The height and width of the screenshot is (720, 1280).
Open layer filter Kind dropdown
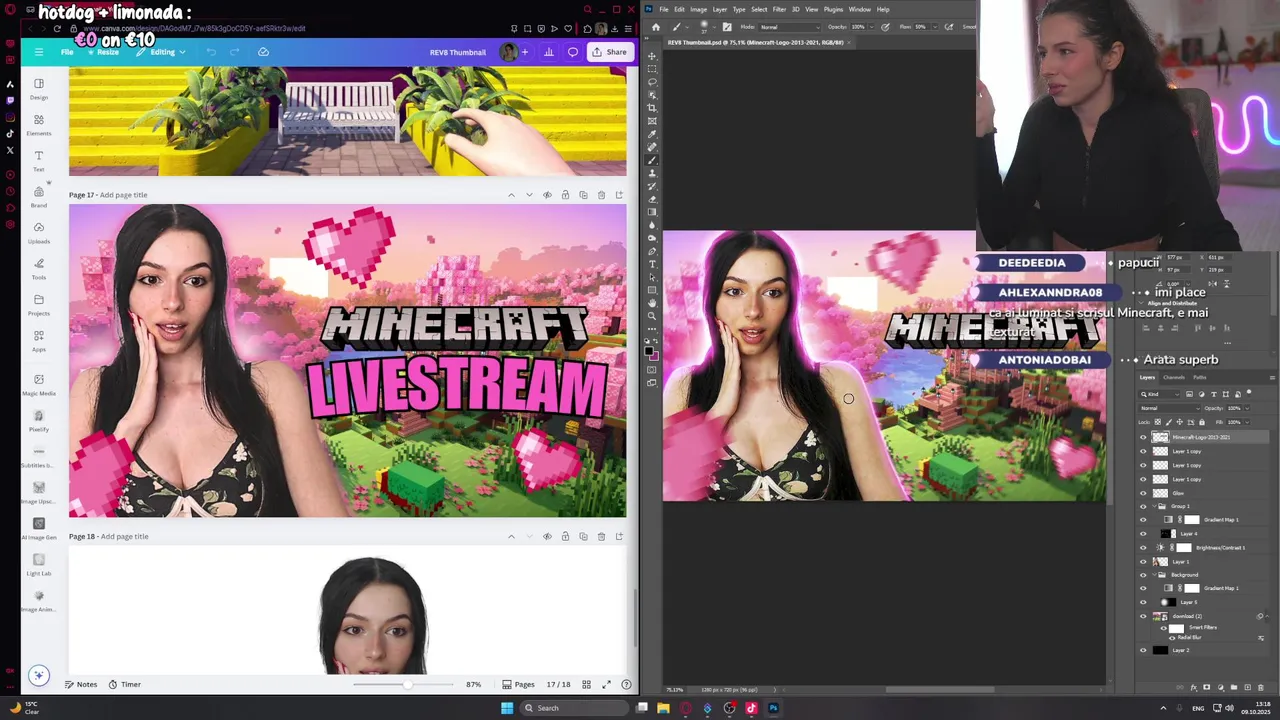(x=1159, y=394)
